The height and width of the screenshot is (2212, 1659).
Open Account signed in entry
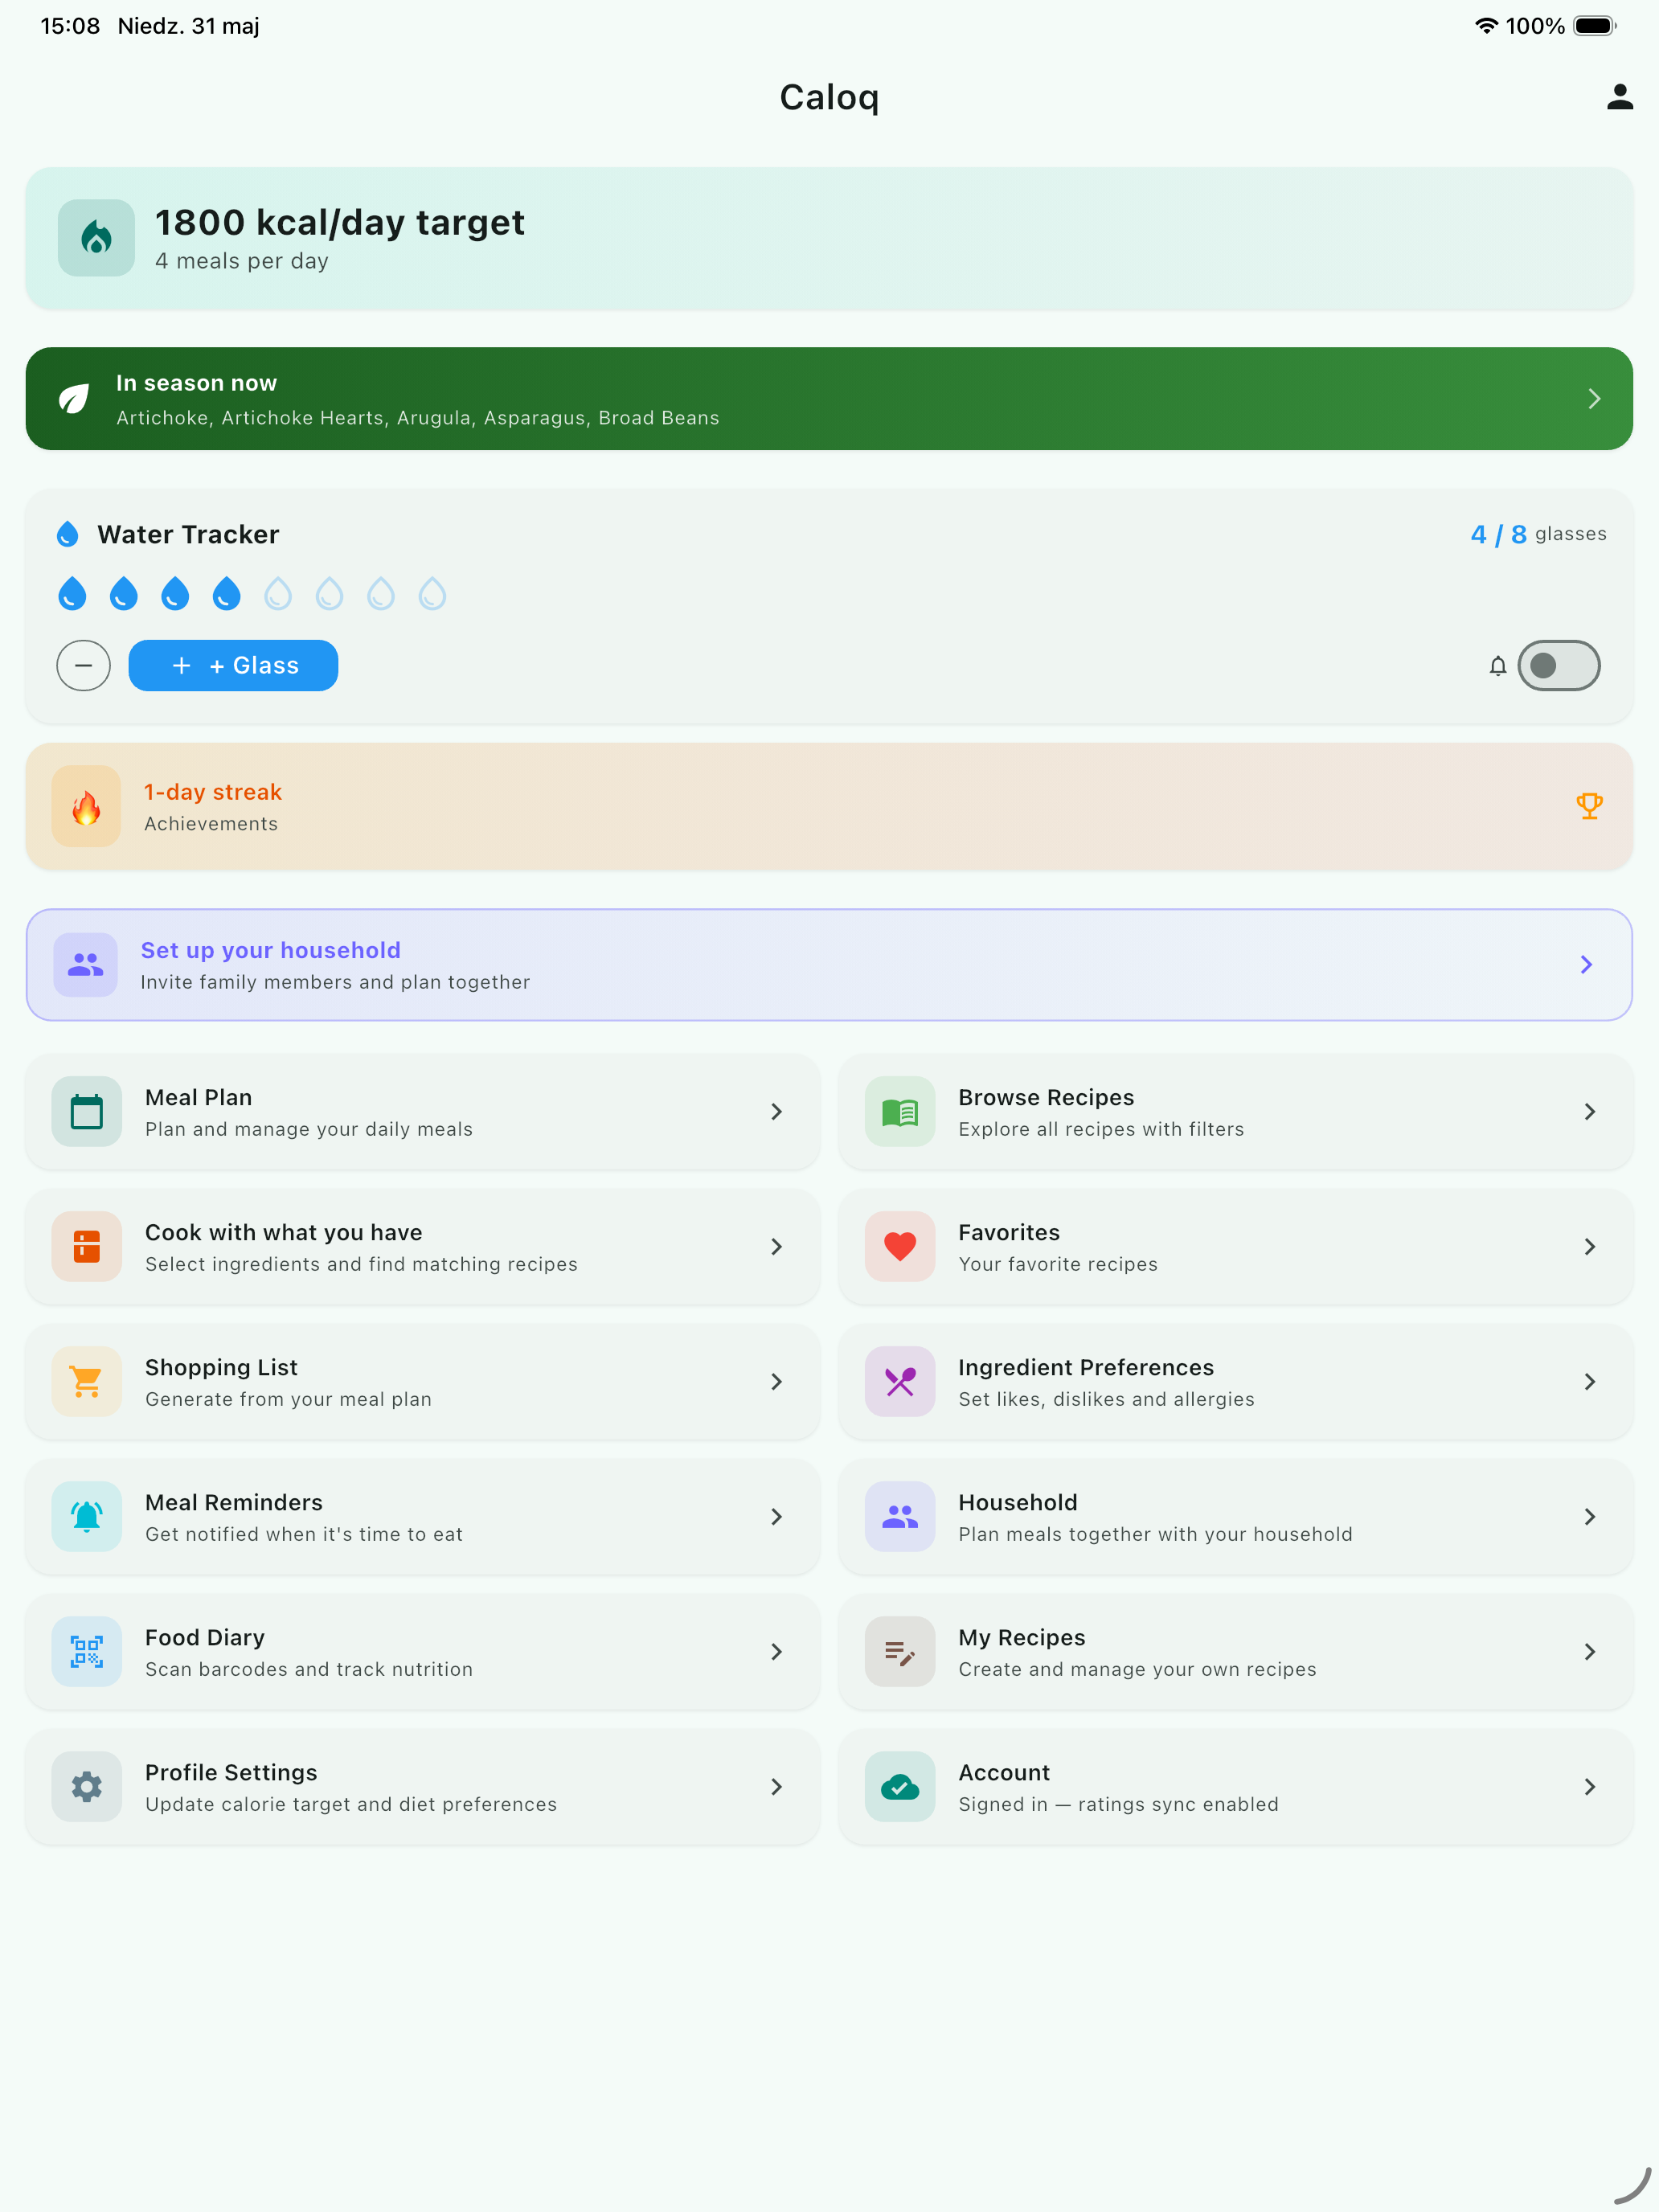1236,1787
